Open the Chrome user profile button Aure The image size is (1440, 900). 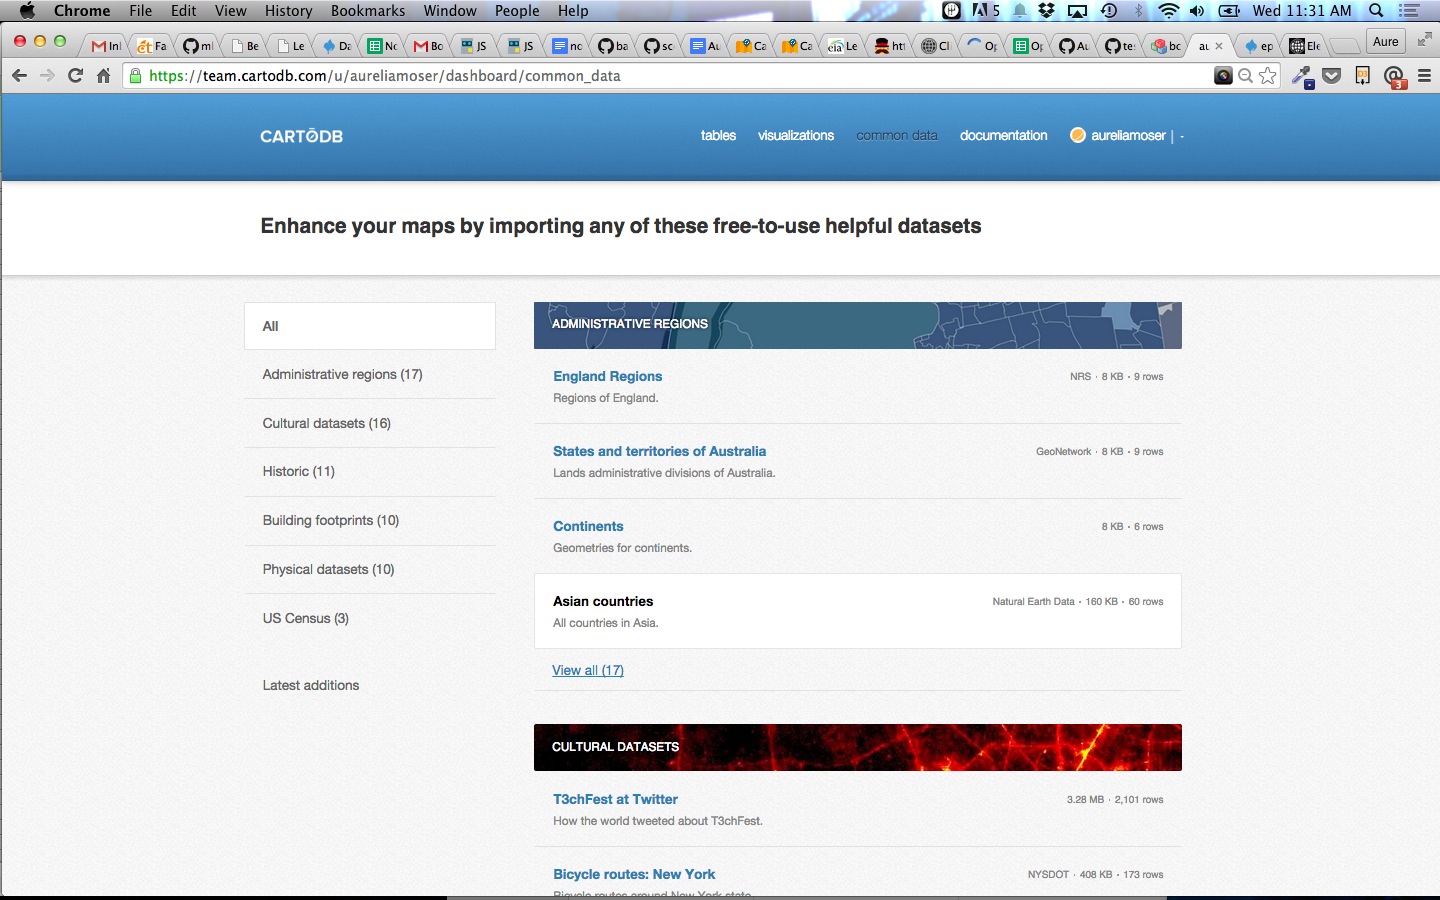pos(1385,41)
